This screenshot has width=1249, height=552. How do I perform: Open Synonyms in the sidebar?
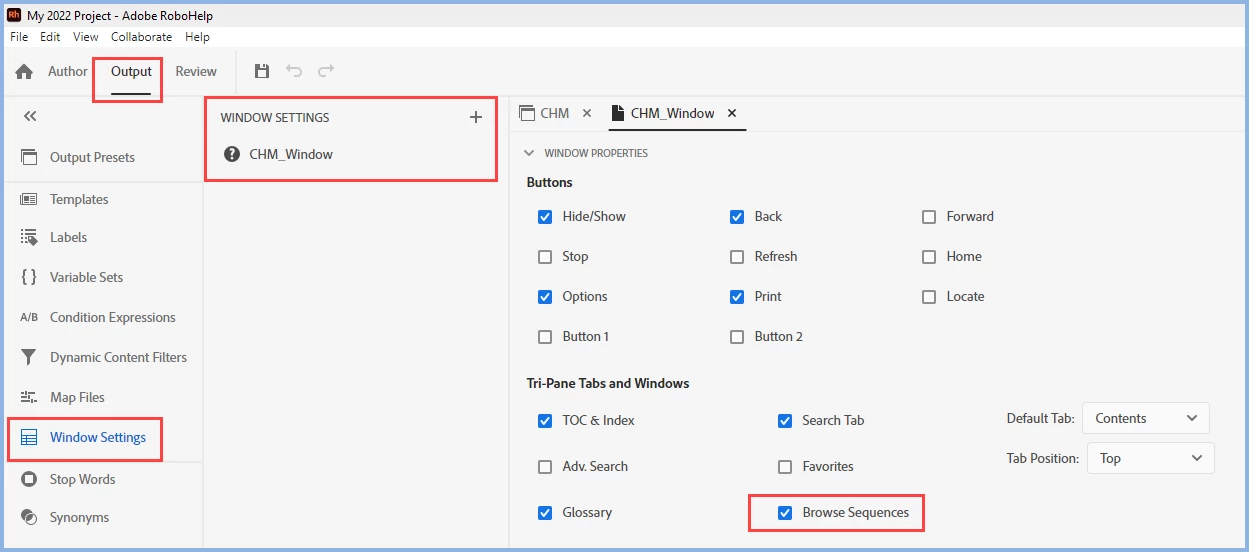click(x=79, y=517)
